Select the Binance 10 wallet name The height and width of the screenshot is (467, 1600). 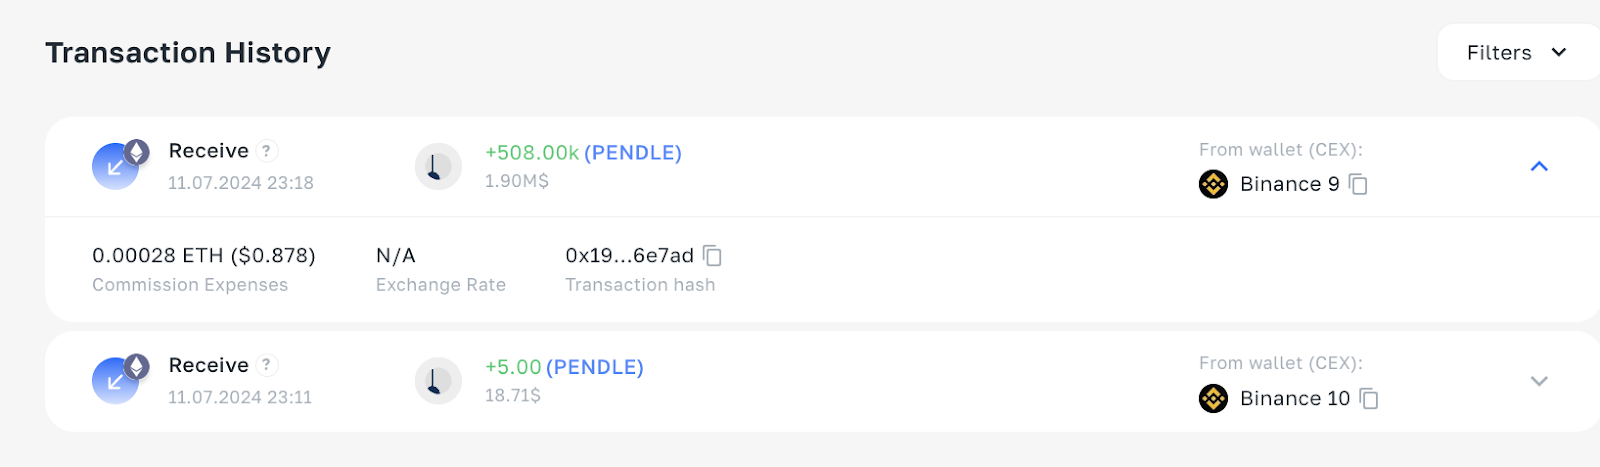point(1295,398)
